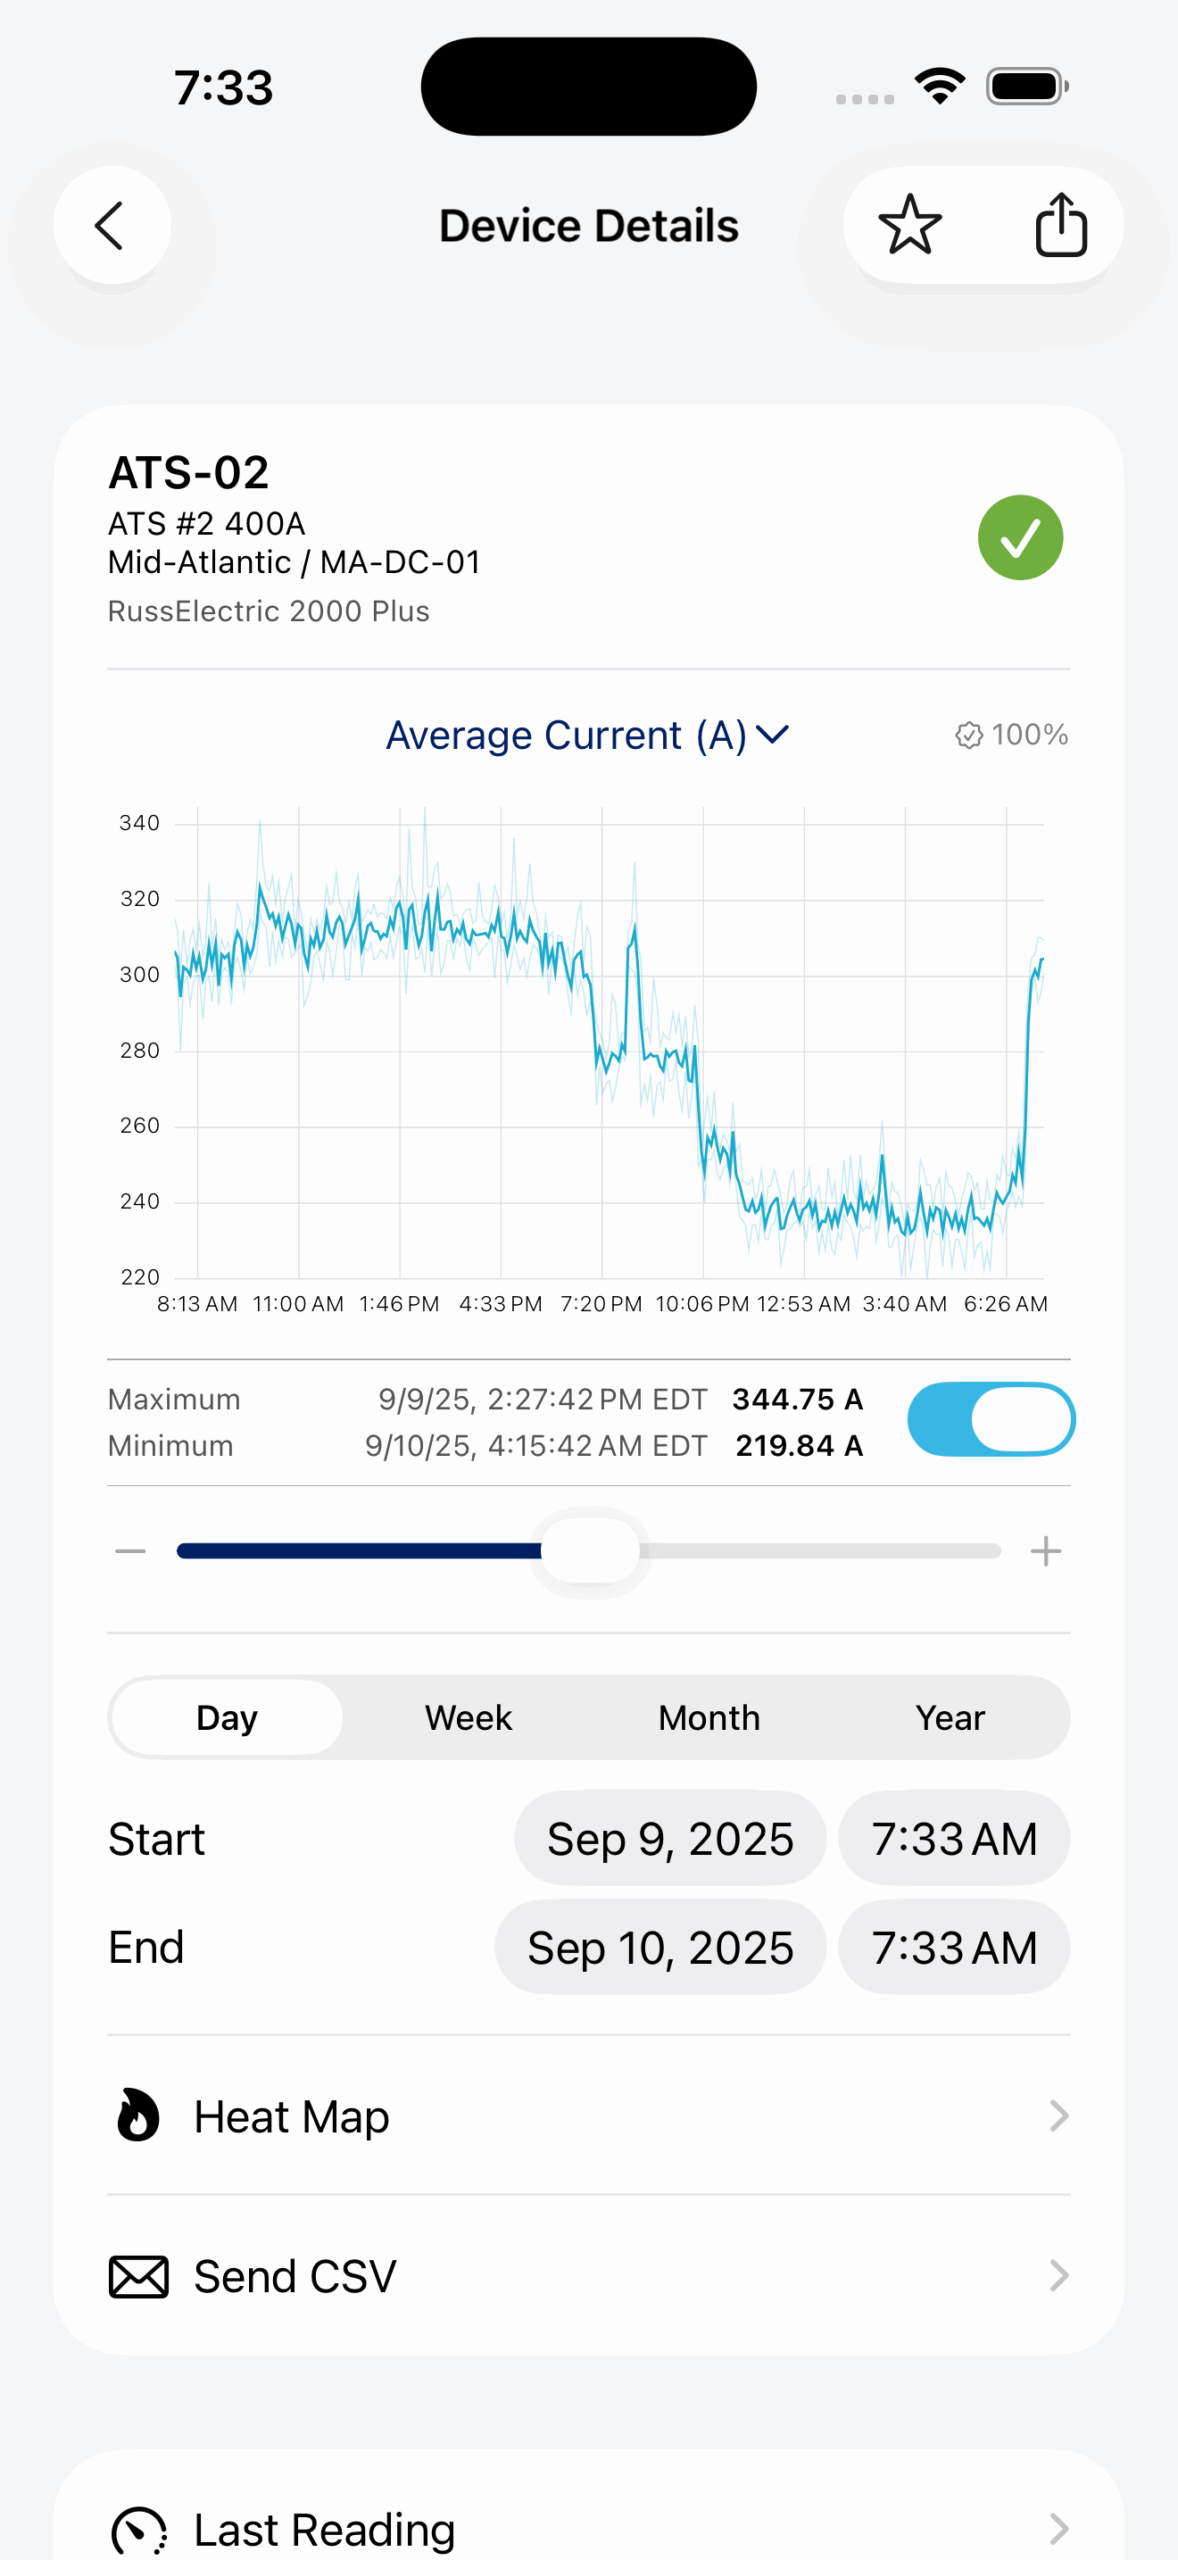The height and width of the screenshot is (2560, 1178).
Task: Open the Average Current (A) dropdown
Action: [587, 735]
